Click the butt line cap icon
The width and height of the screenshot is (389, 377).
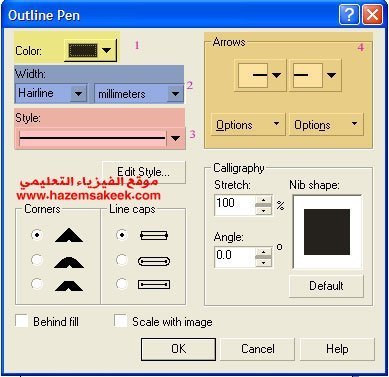click(154, 235)
